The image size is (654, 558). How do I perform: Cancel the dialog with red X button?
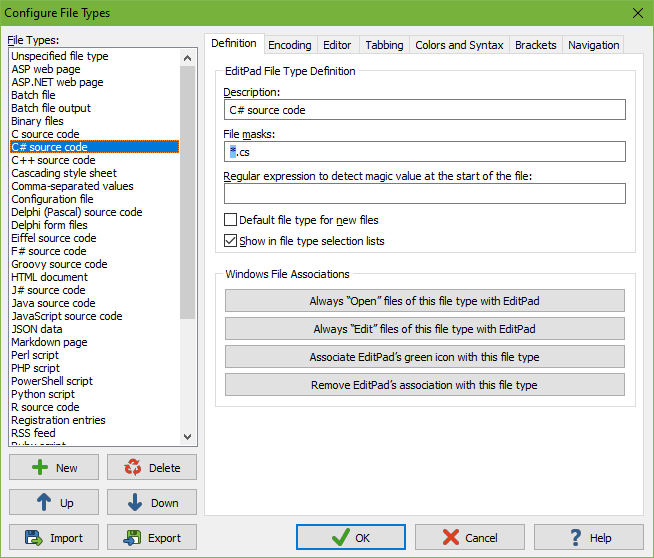coord(470,537)
